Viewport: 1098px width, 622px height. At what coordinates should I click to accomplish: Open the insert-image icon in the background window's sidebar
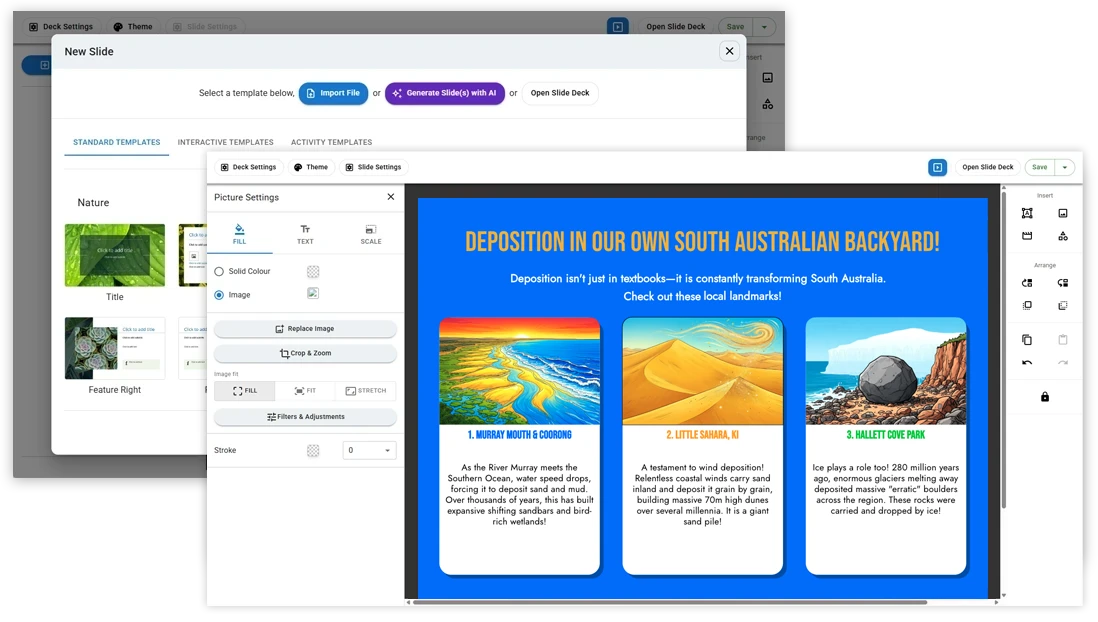(767, 78)
